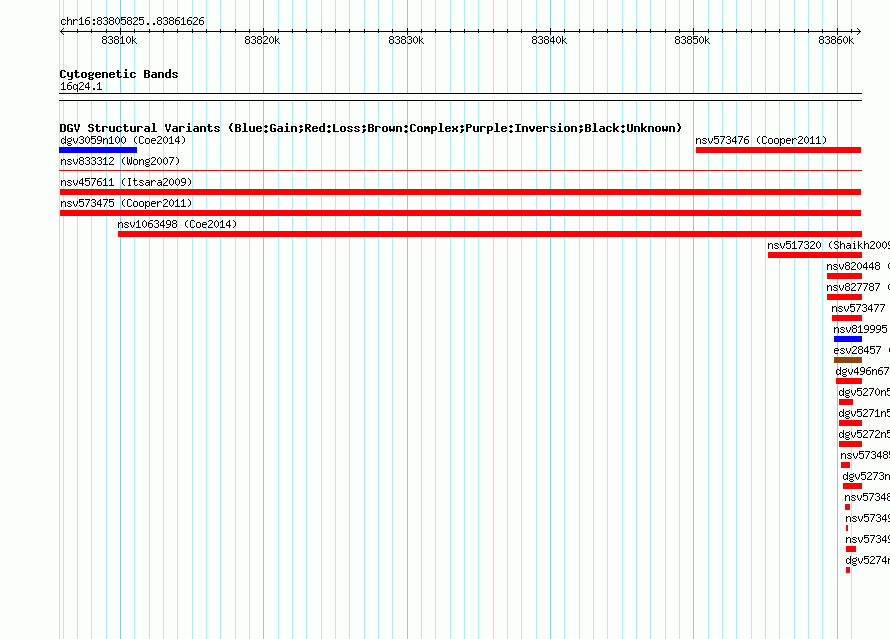
Task: Open the nsv1063498 (Coe2014) label
Action: click(x=177, y=224)
